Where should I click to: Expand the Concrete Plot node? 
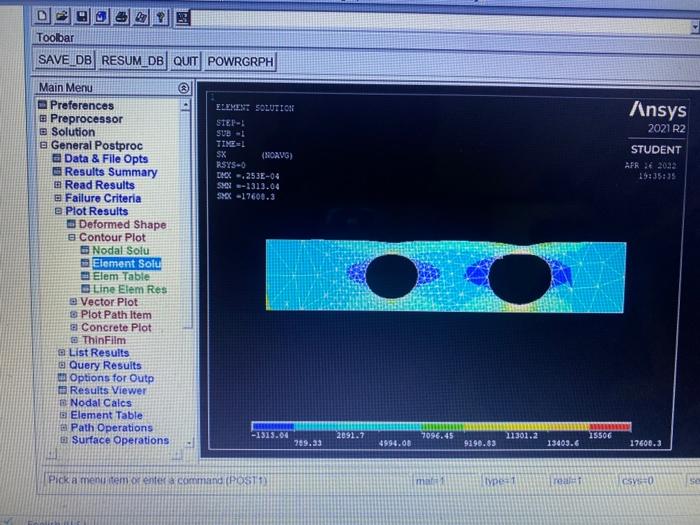(x=74, y=327)
